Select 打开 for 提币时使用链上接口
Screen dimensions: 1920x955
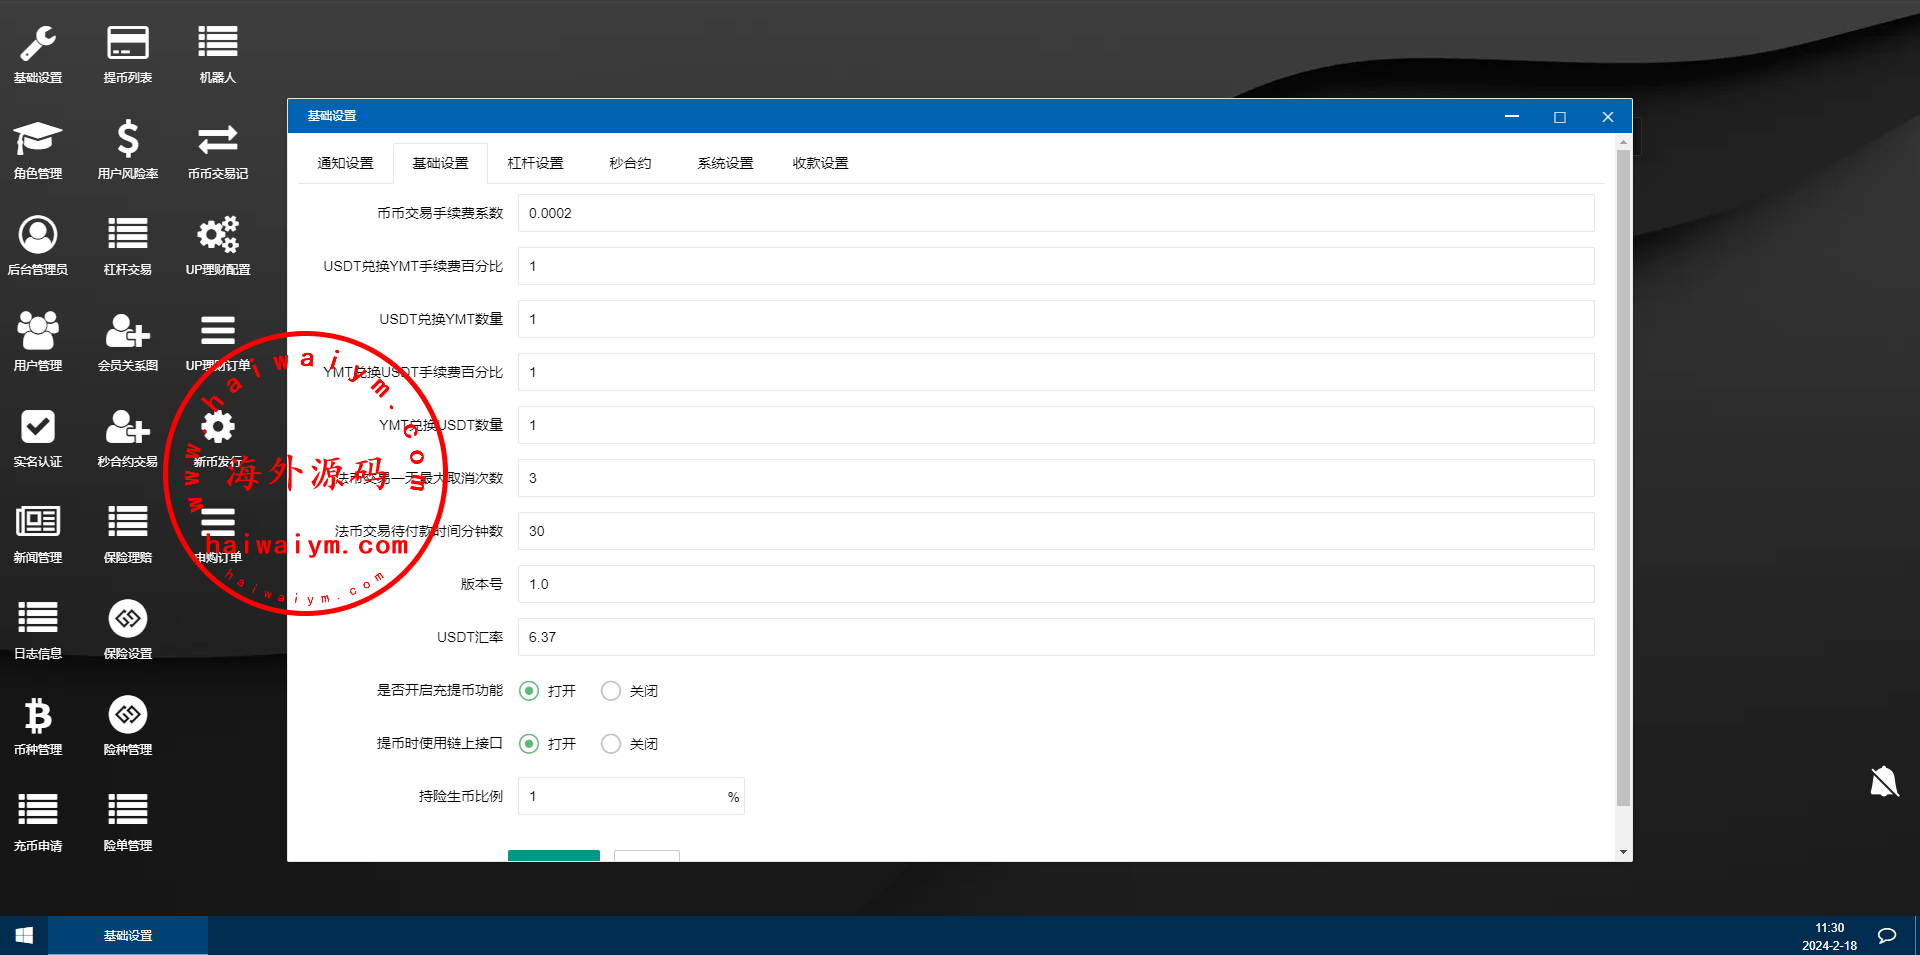tap(530, 744)
